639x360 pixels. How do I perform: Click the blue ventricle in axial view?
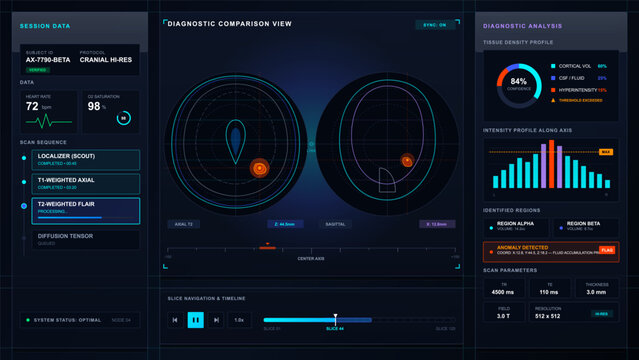click(x=236, y=141)
